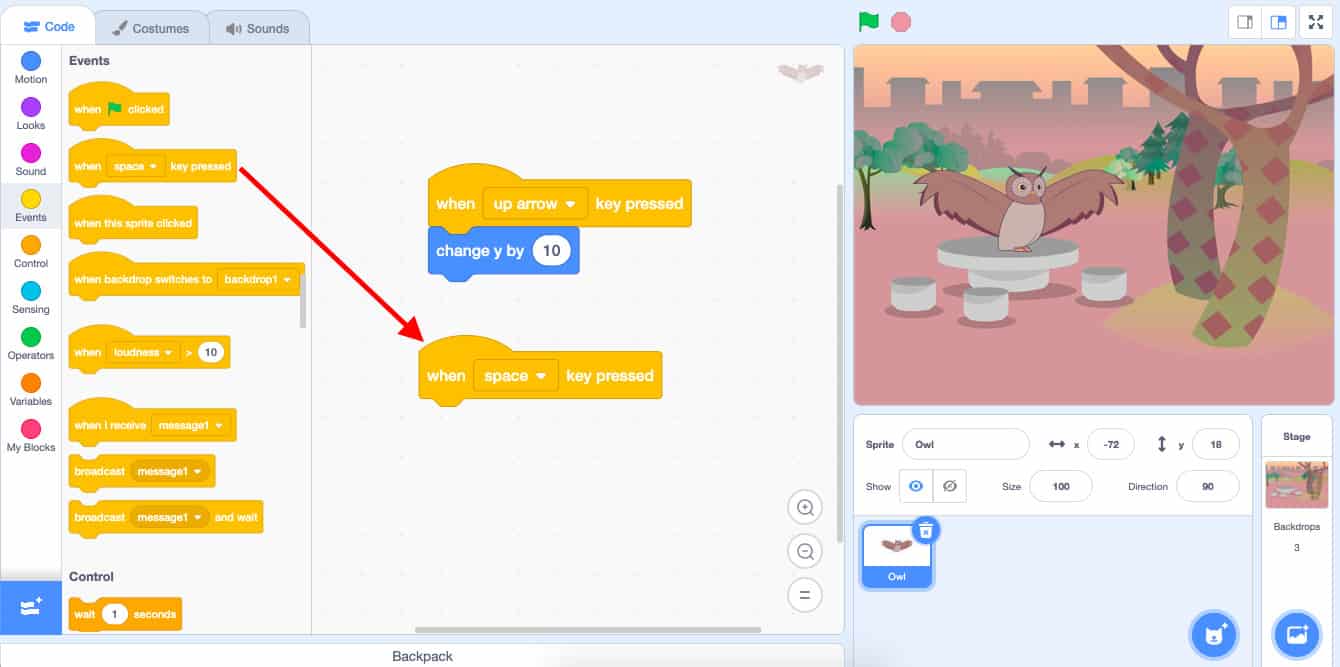Viewport: 1340px width, 667px height.
Task: Edit the sprite x position field
Action: point(1110,444)
